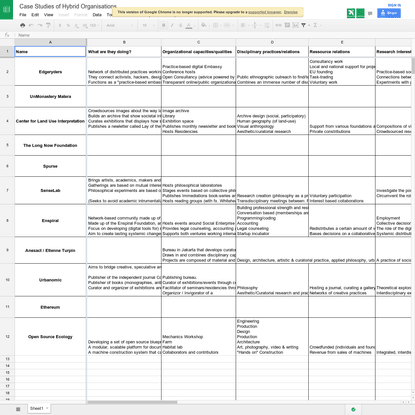Open the horizontal align tool
The image size is (415, 415).
click(x=243, y=25)
